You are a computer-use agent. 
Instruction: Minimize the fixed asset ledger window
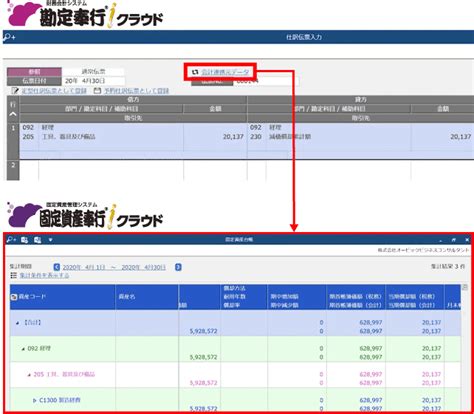pyautogui.click(x=441, y=240)
